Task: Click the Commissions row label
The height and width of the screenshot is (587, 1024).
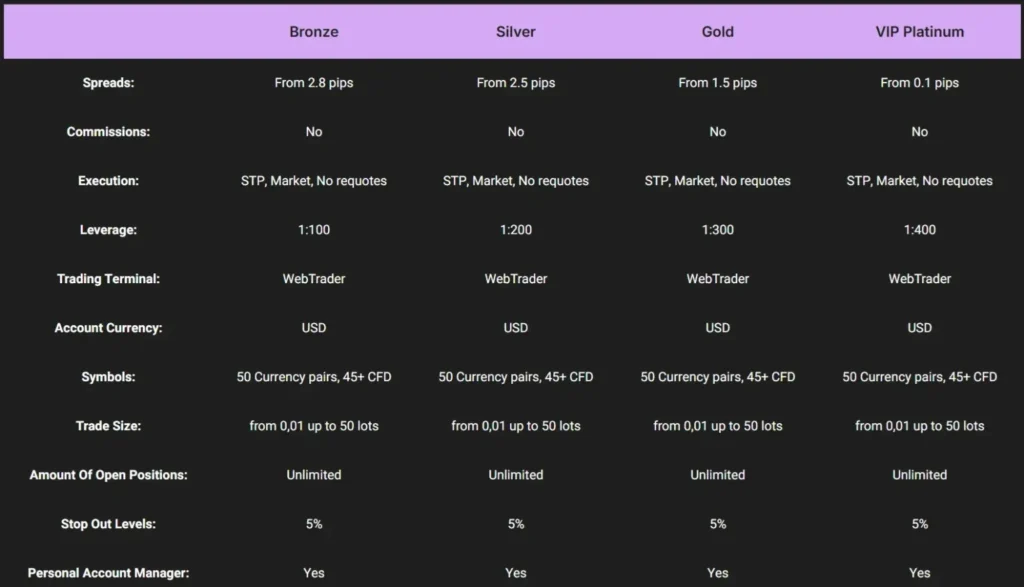Action: 108,132
